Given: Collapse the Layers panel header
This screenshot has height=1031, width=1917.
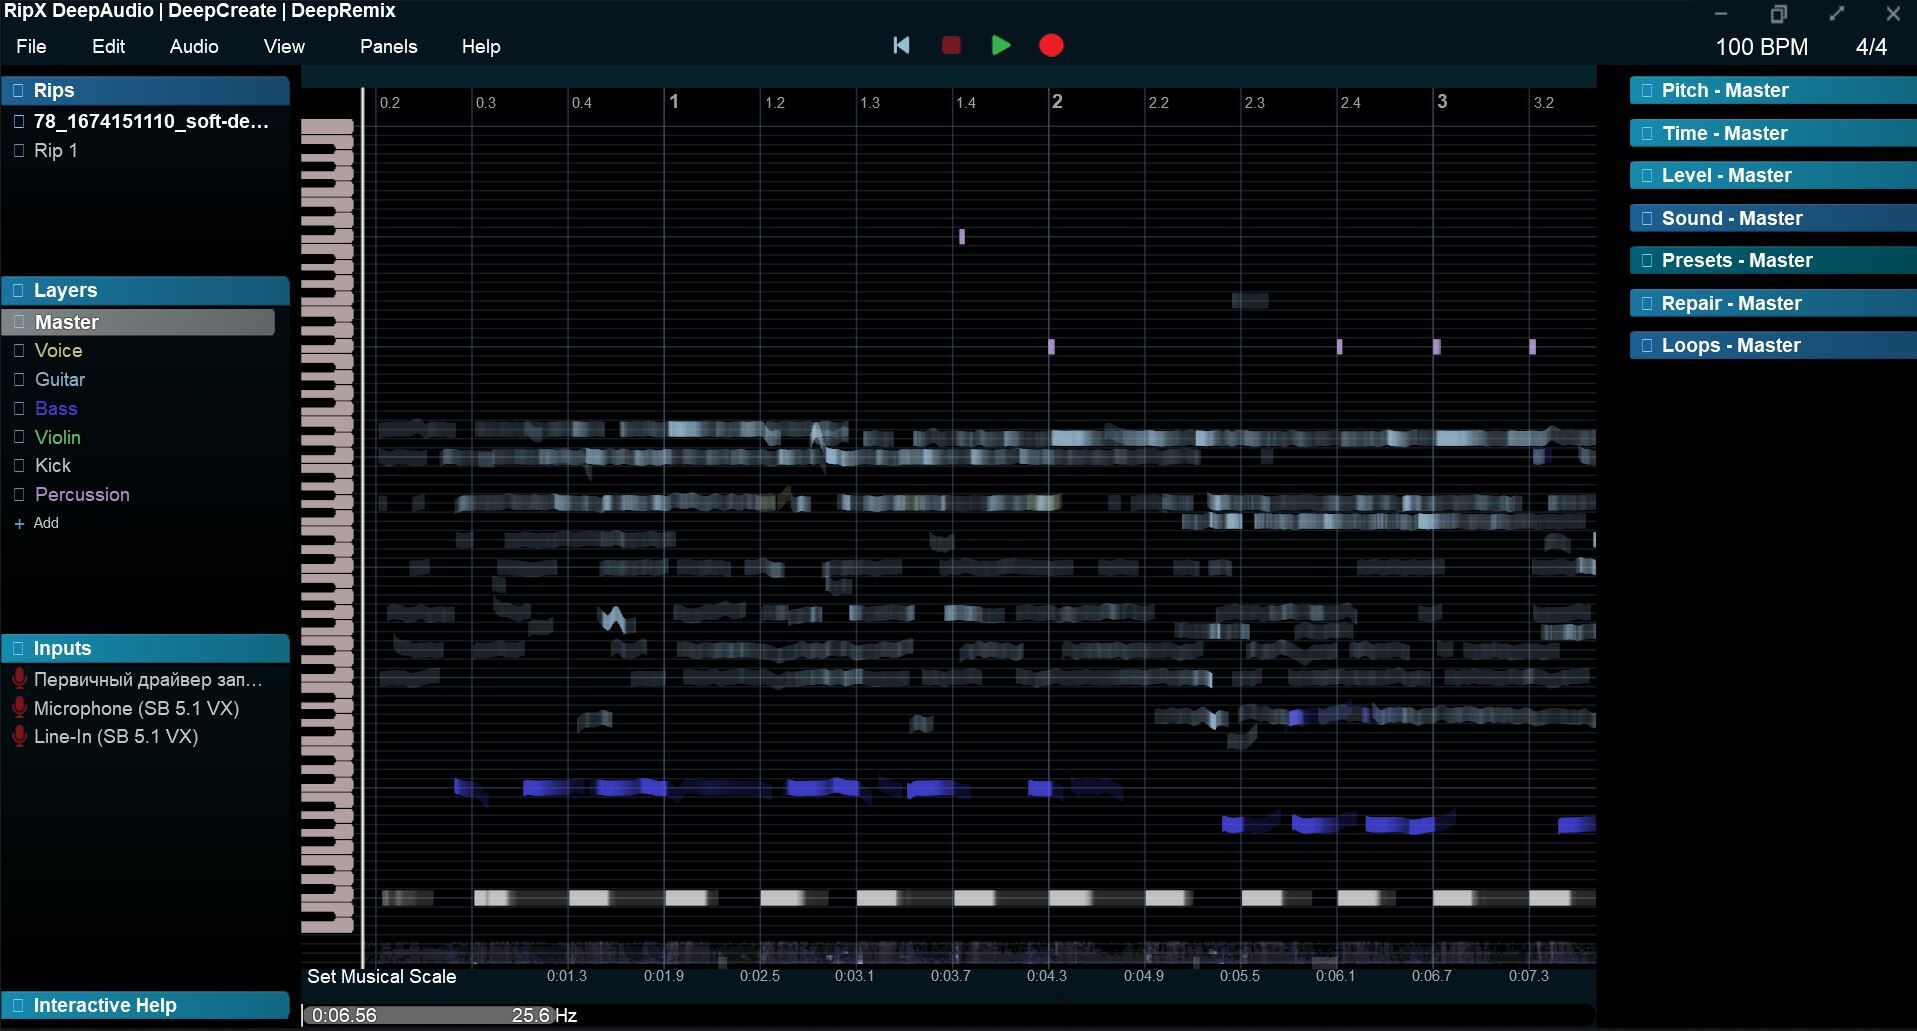Looking at the screenshot, I should (145, 290).
